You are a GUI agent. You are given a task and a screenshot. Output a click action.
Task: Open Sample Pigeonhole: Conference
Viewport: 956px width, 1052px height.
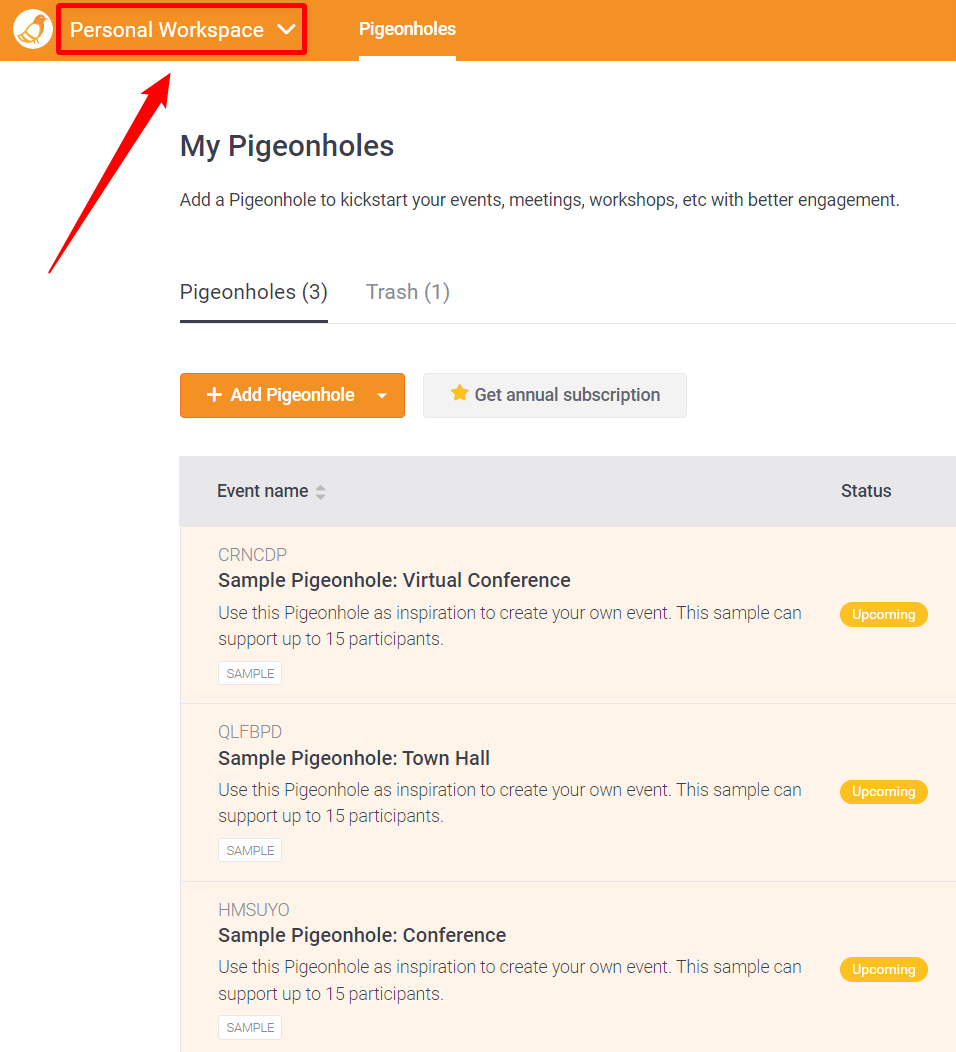pos(362,935)
